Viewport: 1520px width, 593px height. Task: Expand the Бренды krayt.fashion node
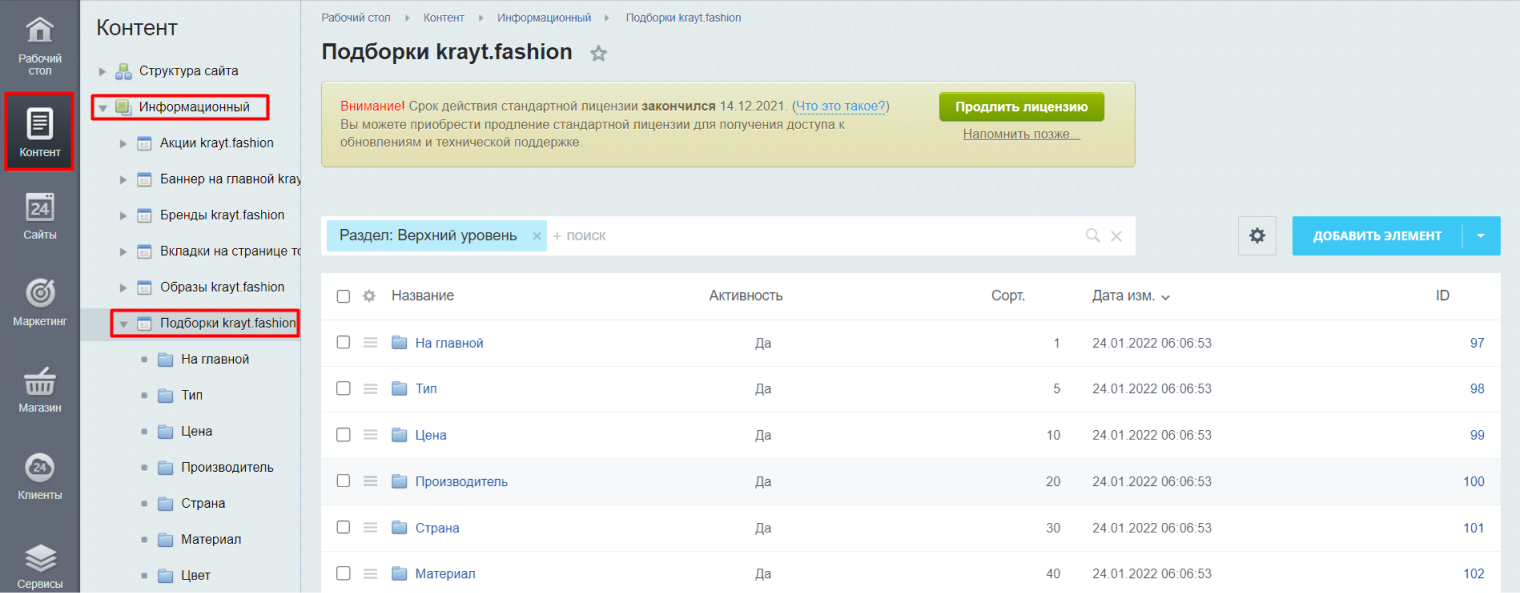coord(123,215)
